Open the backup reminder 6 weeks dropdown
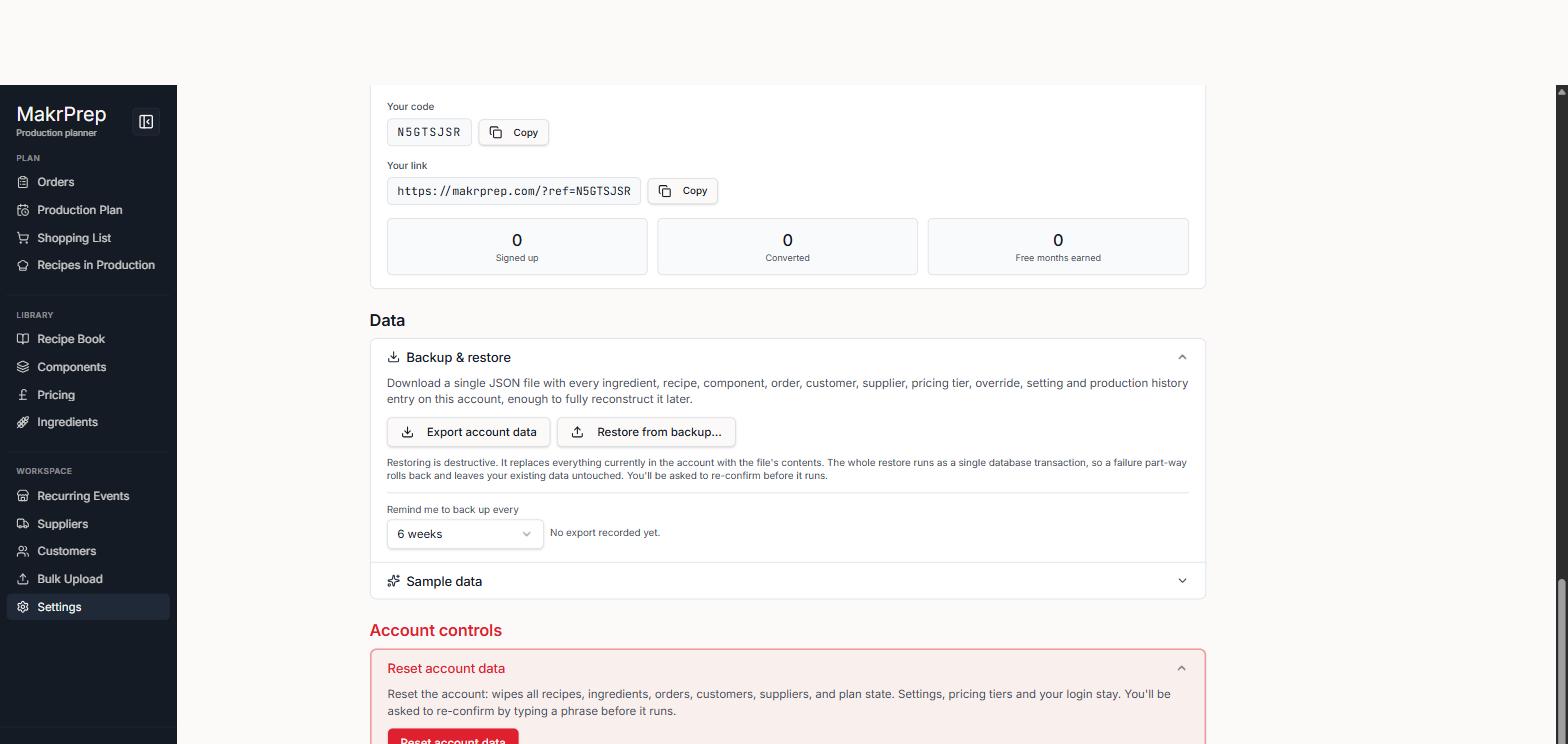Viewport: 1568px width, 744px height. click(465, 534)
